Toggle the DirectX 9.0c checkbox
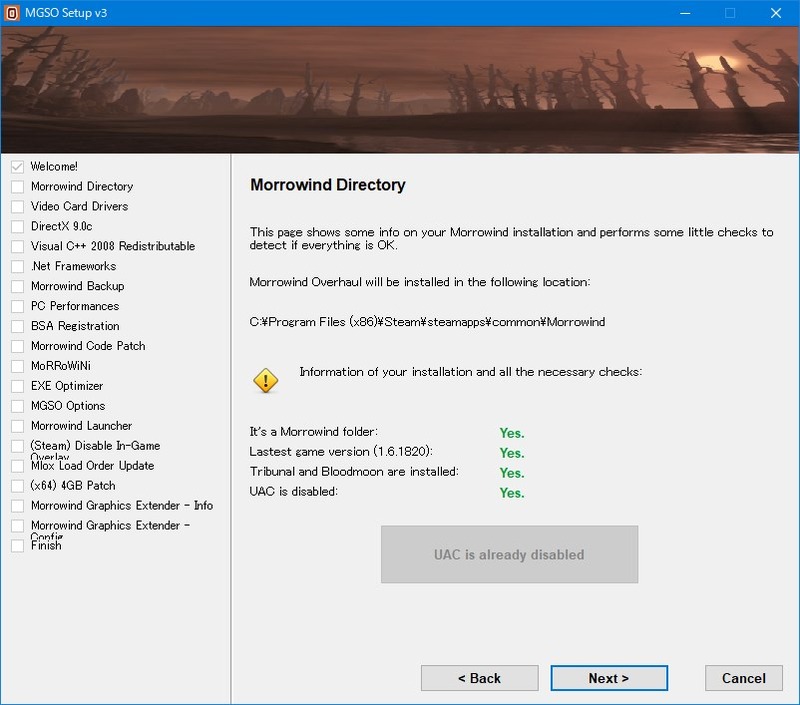800x705 pixels. [x=17, y=226]
